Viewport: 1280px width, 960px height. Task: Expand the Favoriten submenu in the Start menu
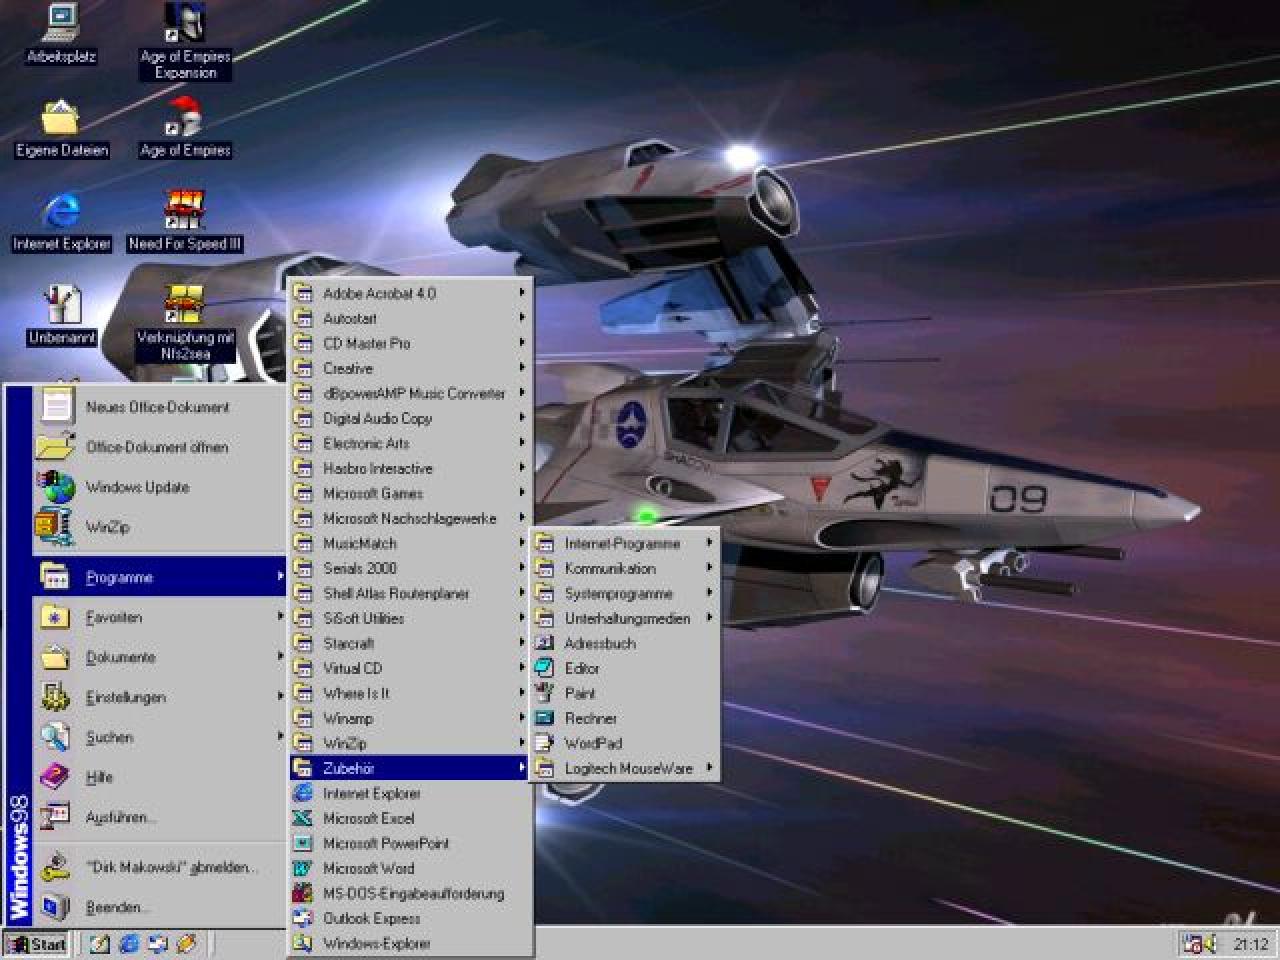tap(160, 617)
